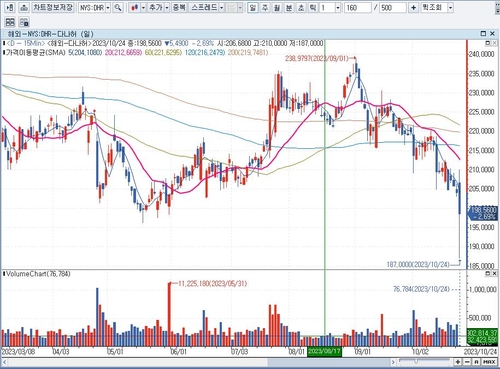The image size is (500, 369).
Task: Click the 스프레드 button
Action: click(204, 8)
